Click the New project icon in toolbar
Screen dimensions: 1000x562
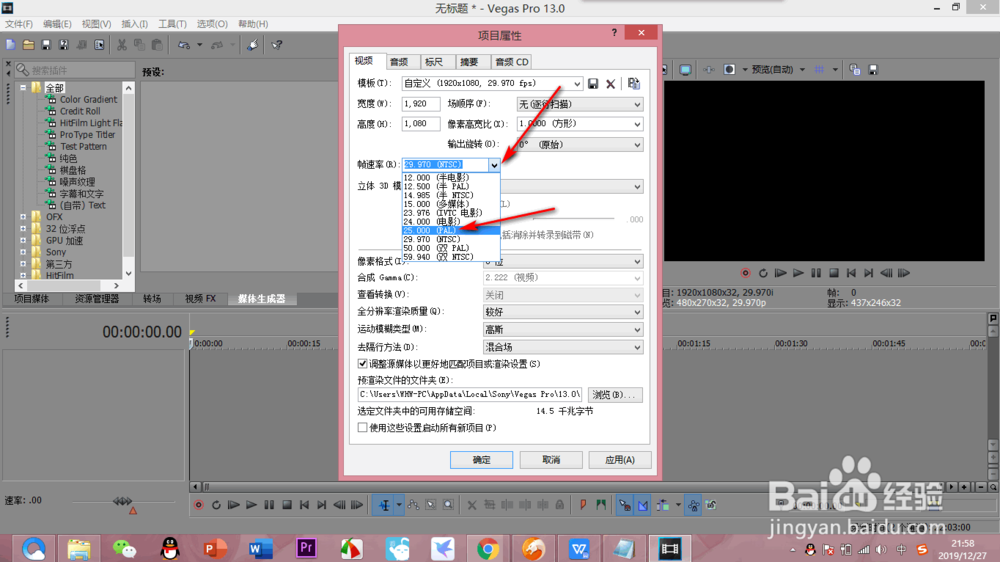click(10, 45)
